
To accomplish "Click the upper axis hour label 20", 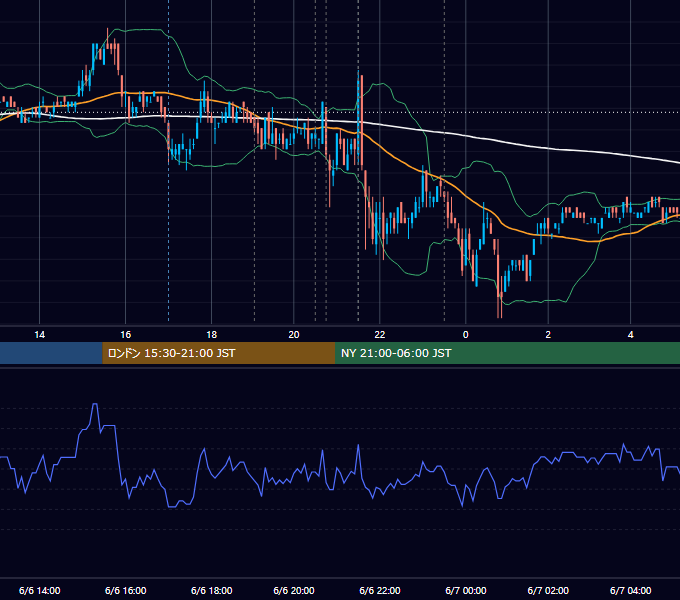I will [294, 335].
